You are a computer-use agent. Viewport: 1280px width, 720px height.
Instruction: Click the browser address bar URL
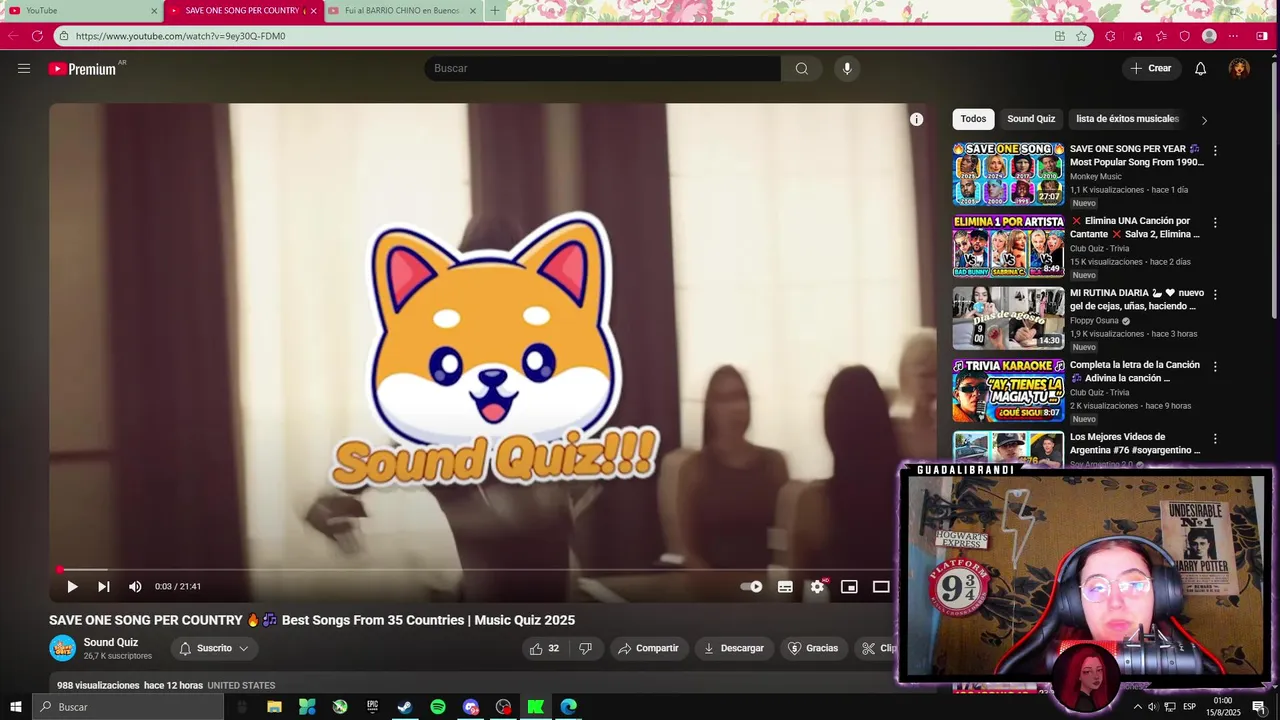(x=180, y=36)
